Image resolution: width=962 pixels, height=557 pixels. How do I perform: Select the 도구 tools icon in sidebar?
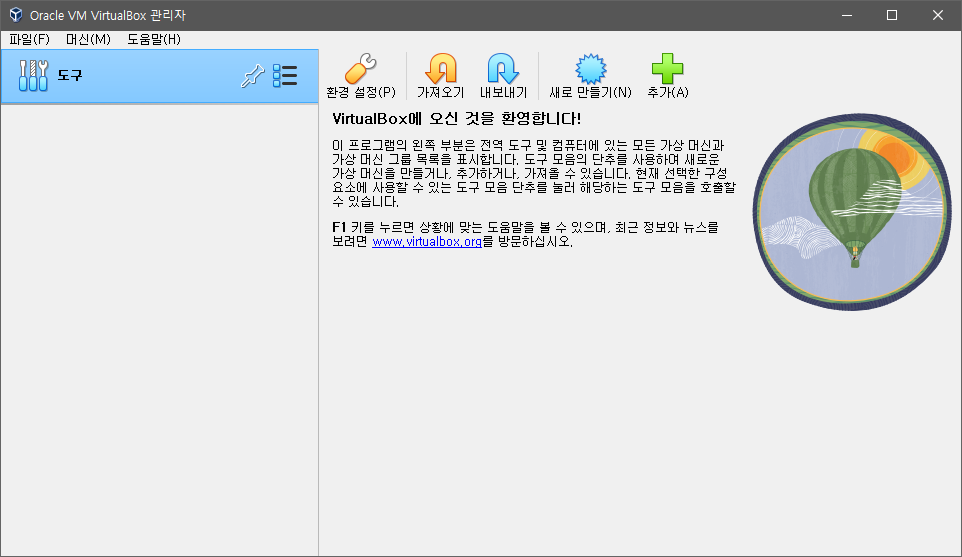click(x=33, y=75)
